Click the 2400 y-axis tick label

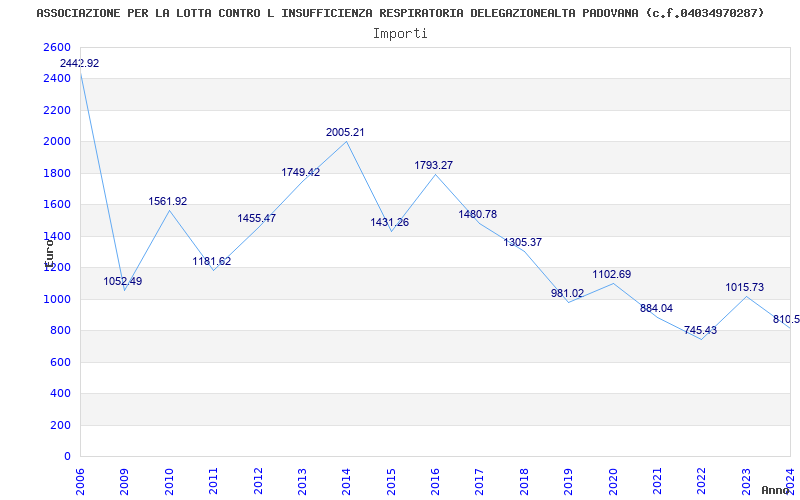point(58,79)
